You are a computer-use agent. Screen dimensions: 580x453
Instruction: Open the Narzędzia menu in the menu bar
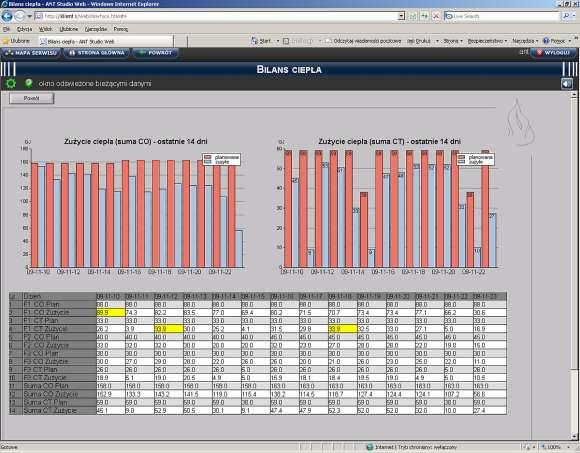click(x=96, y=29)
